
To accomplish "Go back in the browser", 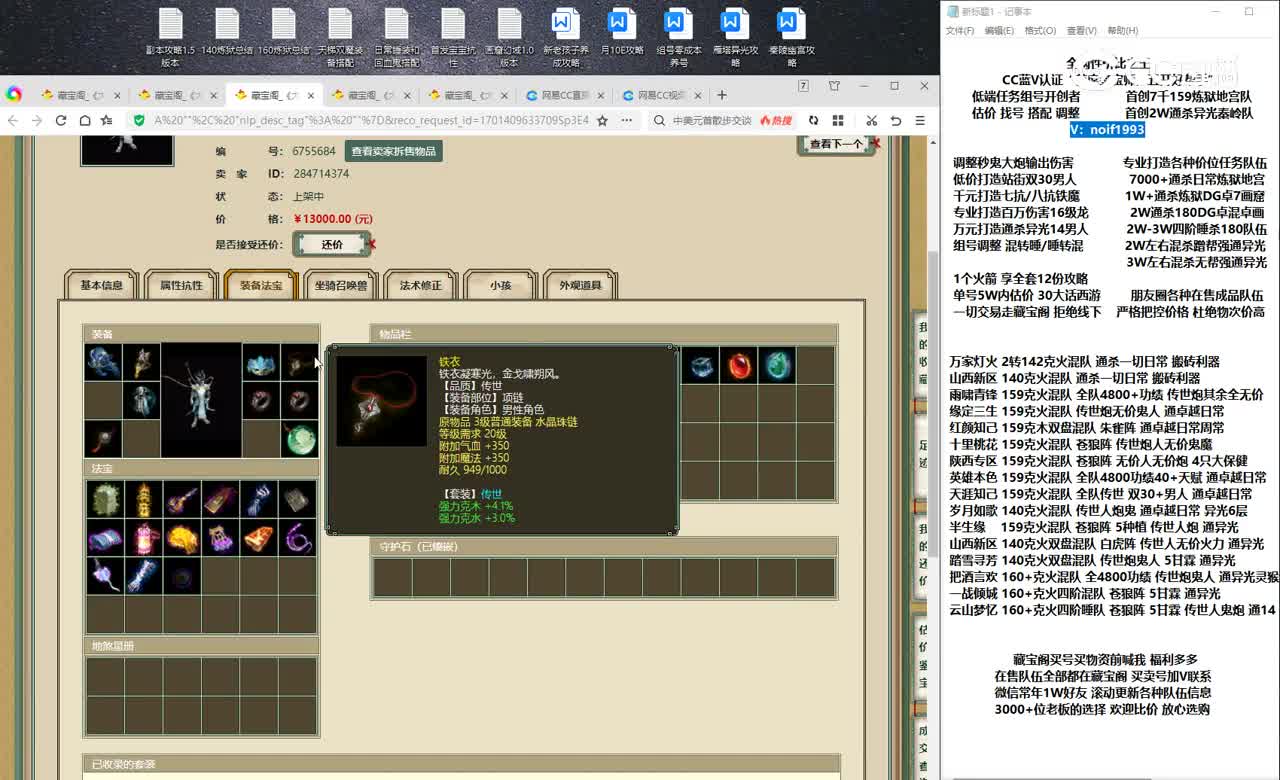I will tap(13, 120).
